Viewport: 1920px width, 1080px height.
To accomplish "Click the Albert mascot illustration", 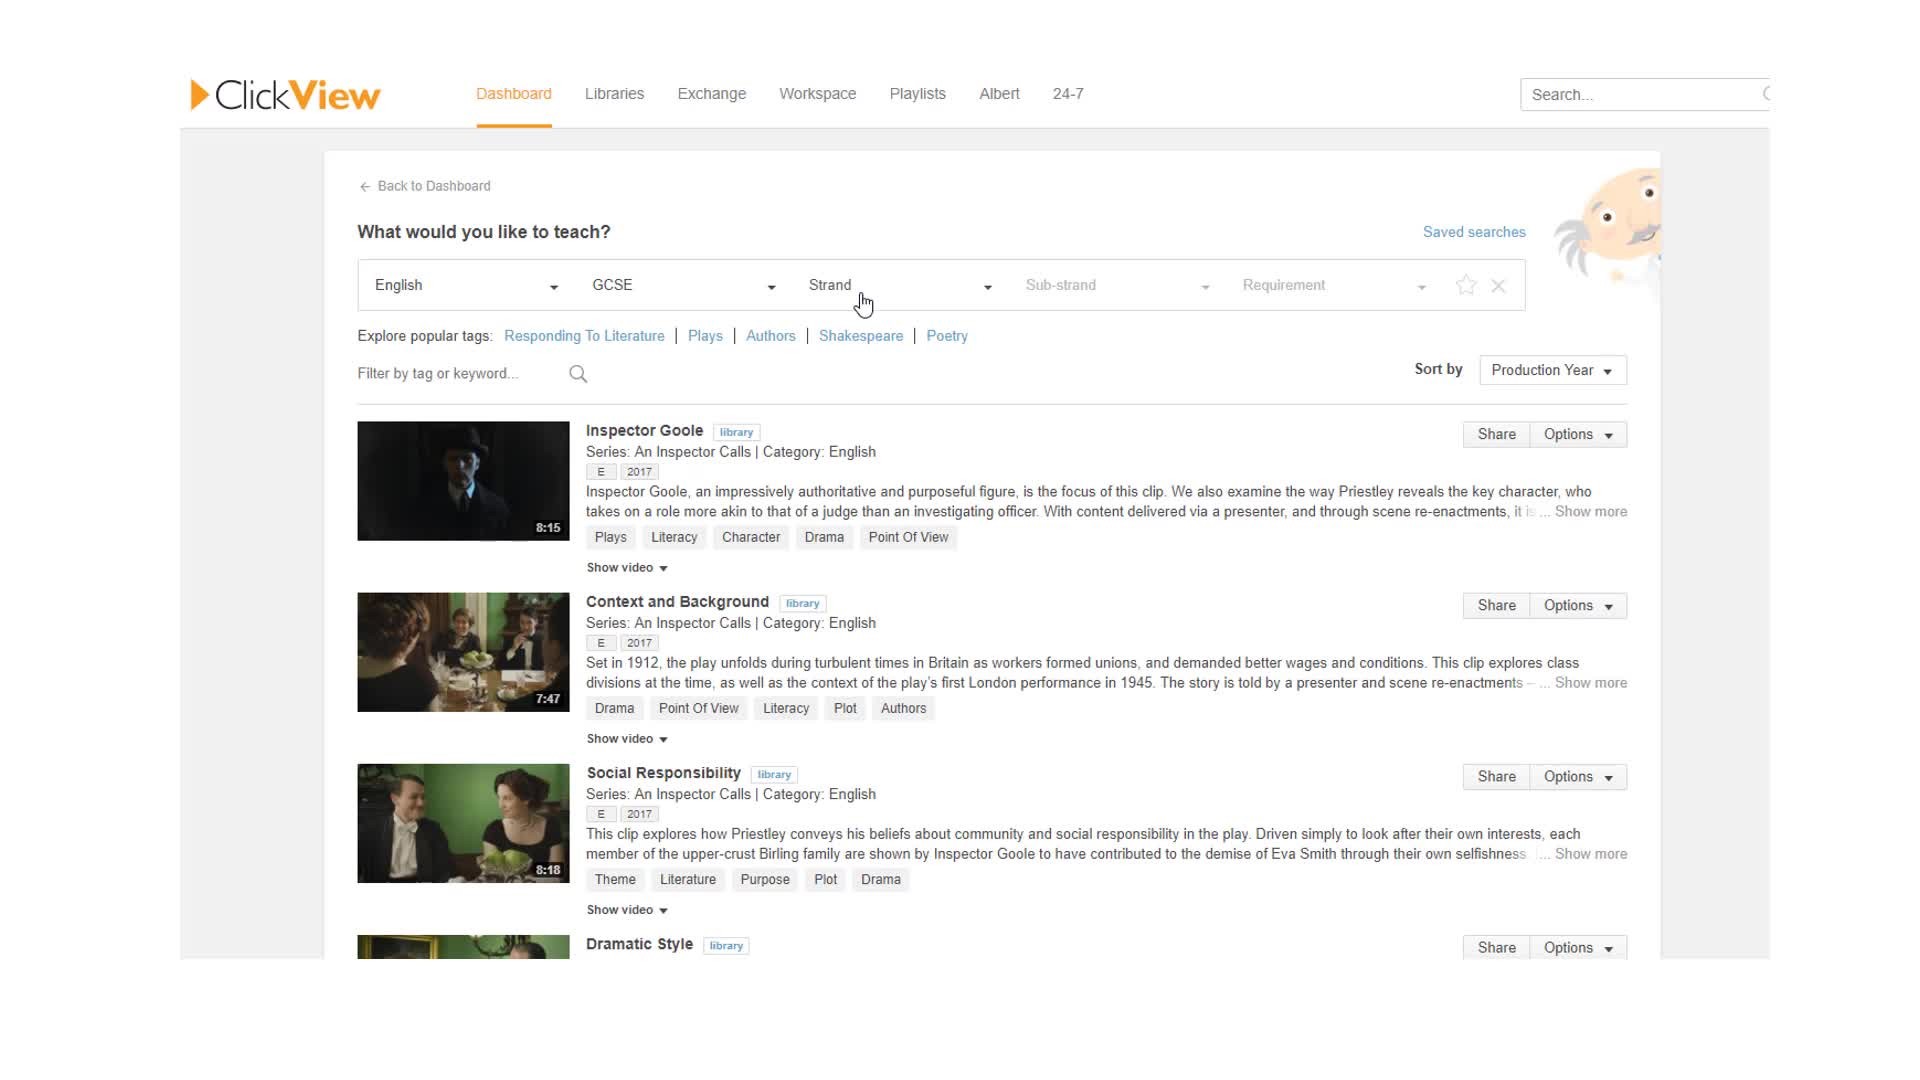I will (x=1610, y=228).
